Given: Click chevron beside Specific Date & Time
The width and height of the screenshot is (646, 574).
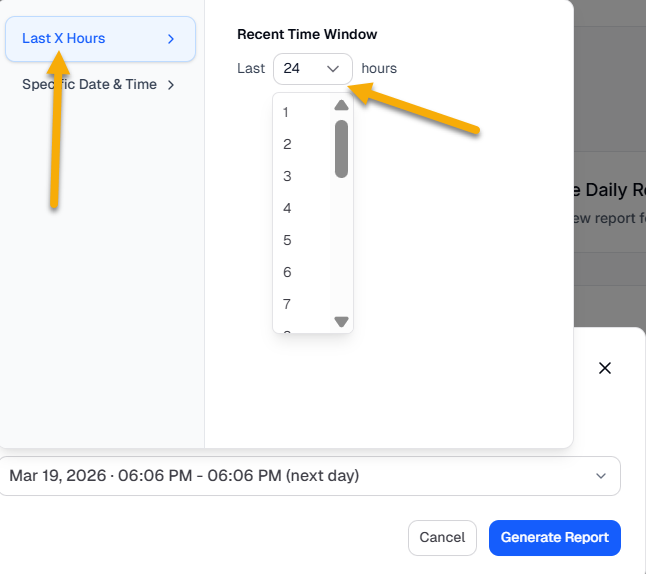Looking at the screenshot, I should tap(171, 85).
